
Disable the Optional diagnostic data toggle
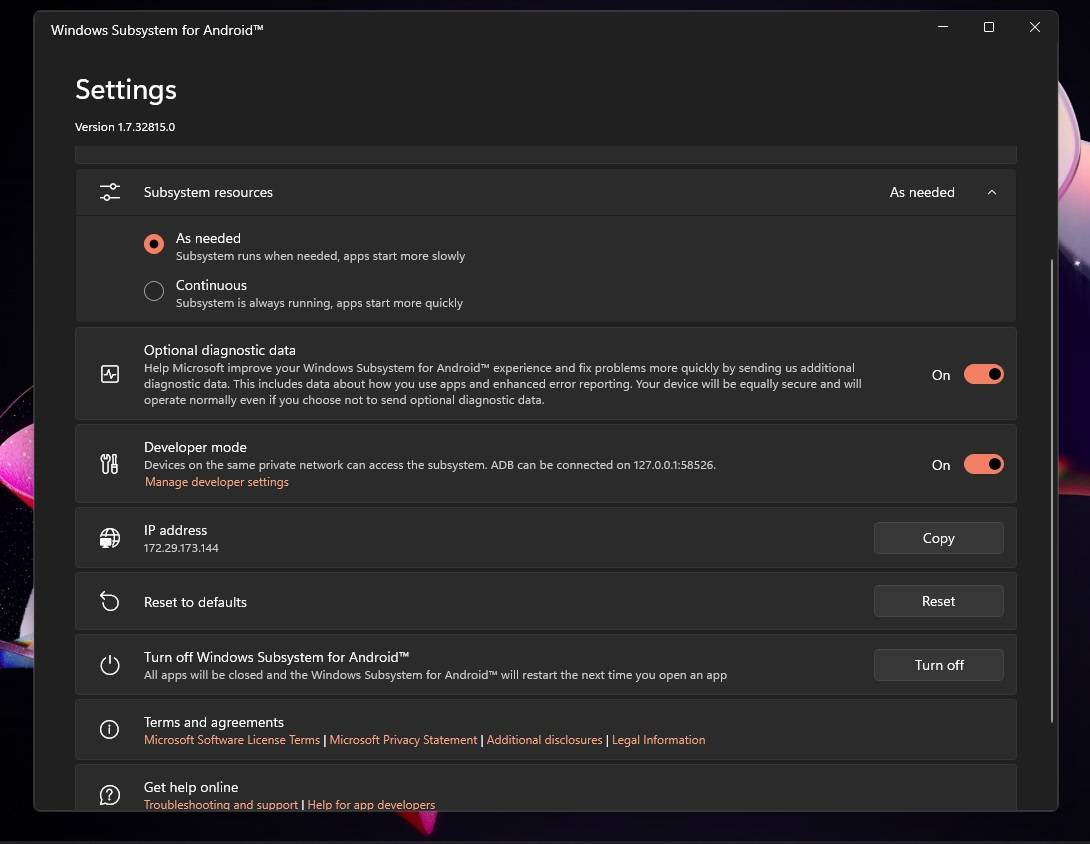[983, 373]
